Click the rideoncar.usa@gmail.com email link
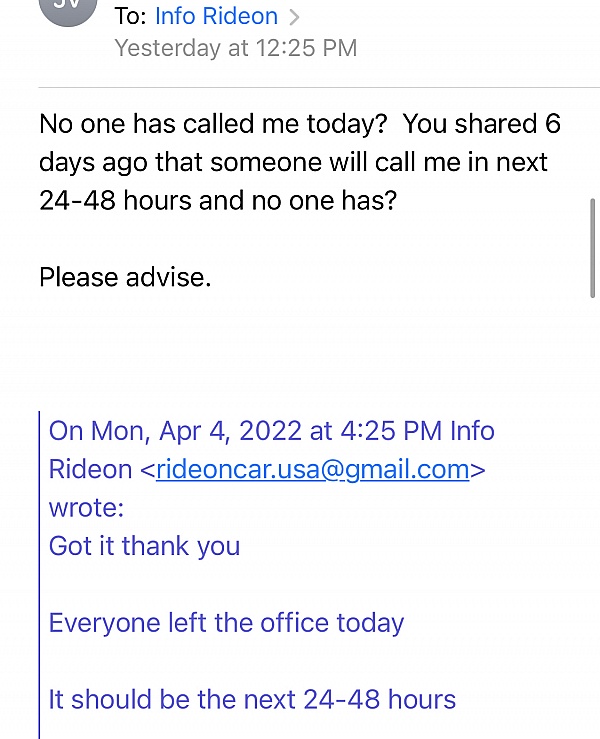This screenshot has height=739, width=600. click(312, 469)
